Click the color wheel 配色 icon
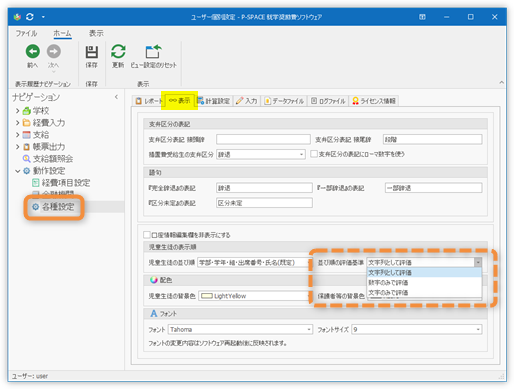 [x=153, y=280]
